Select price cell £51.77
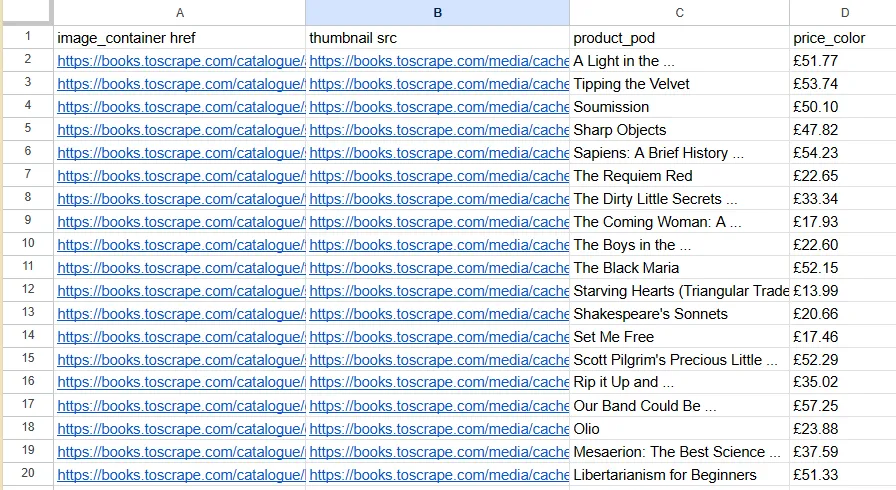The image size is (896, 490). point(843,61)
